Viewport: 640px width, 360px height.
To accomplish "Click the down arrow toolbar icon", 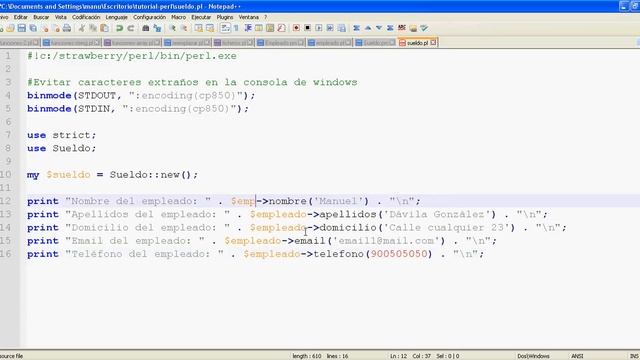I will click(379, 28).
